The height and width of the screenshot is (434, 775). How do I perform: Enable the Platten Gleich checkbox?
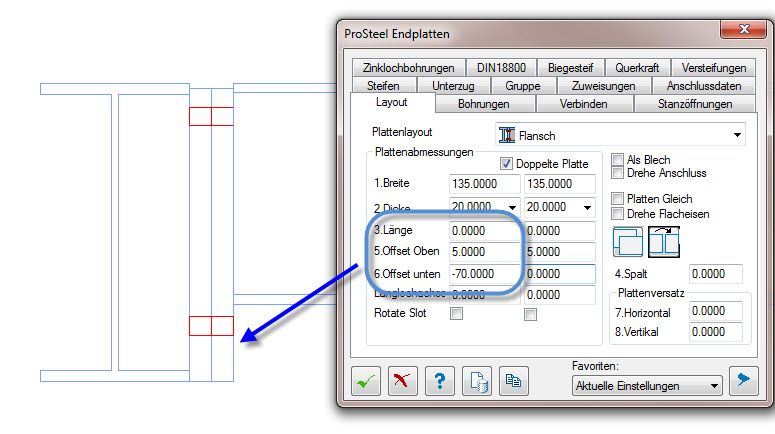coord(617,198)
